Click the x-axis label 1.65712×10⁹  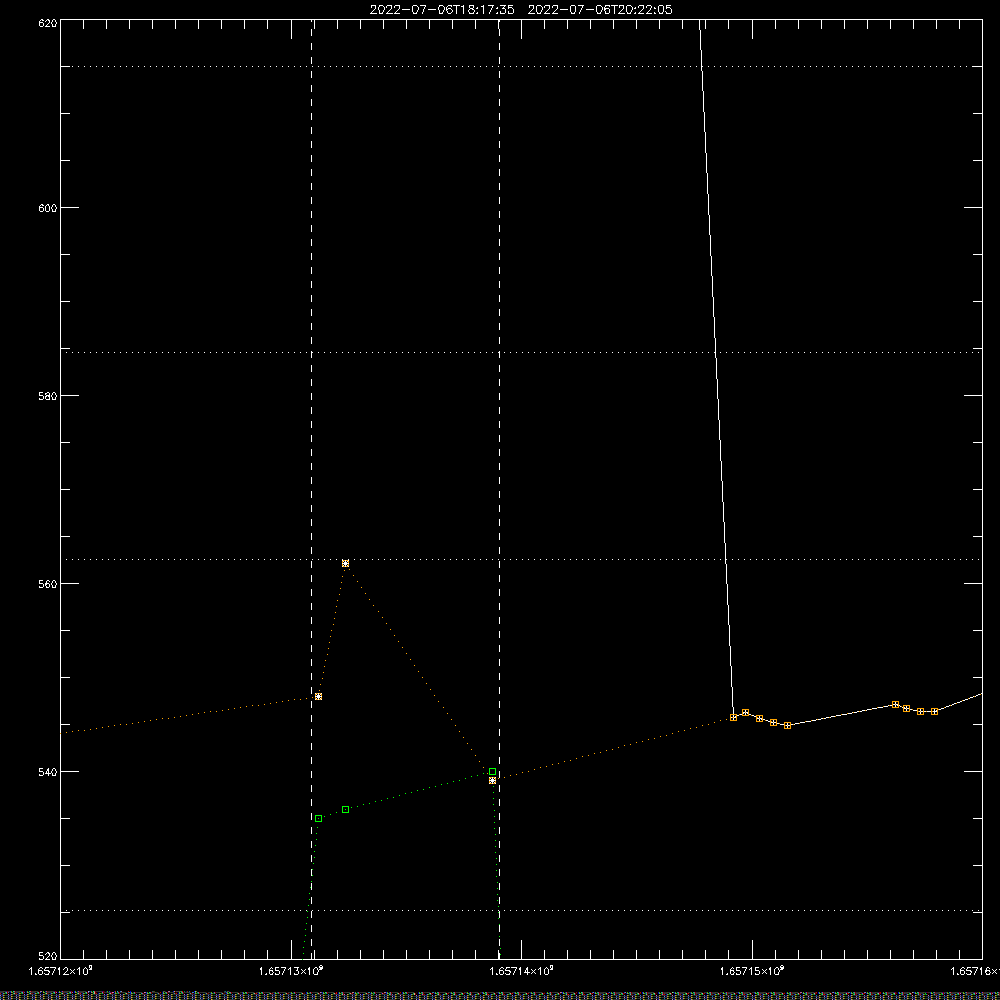[x=61, y=971]
